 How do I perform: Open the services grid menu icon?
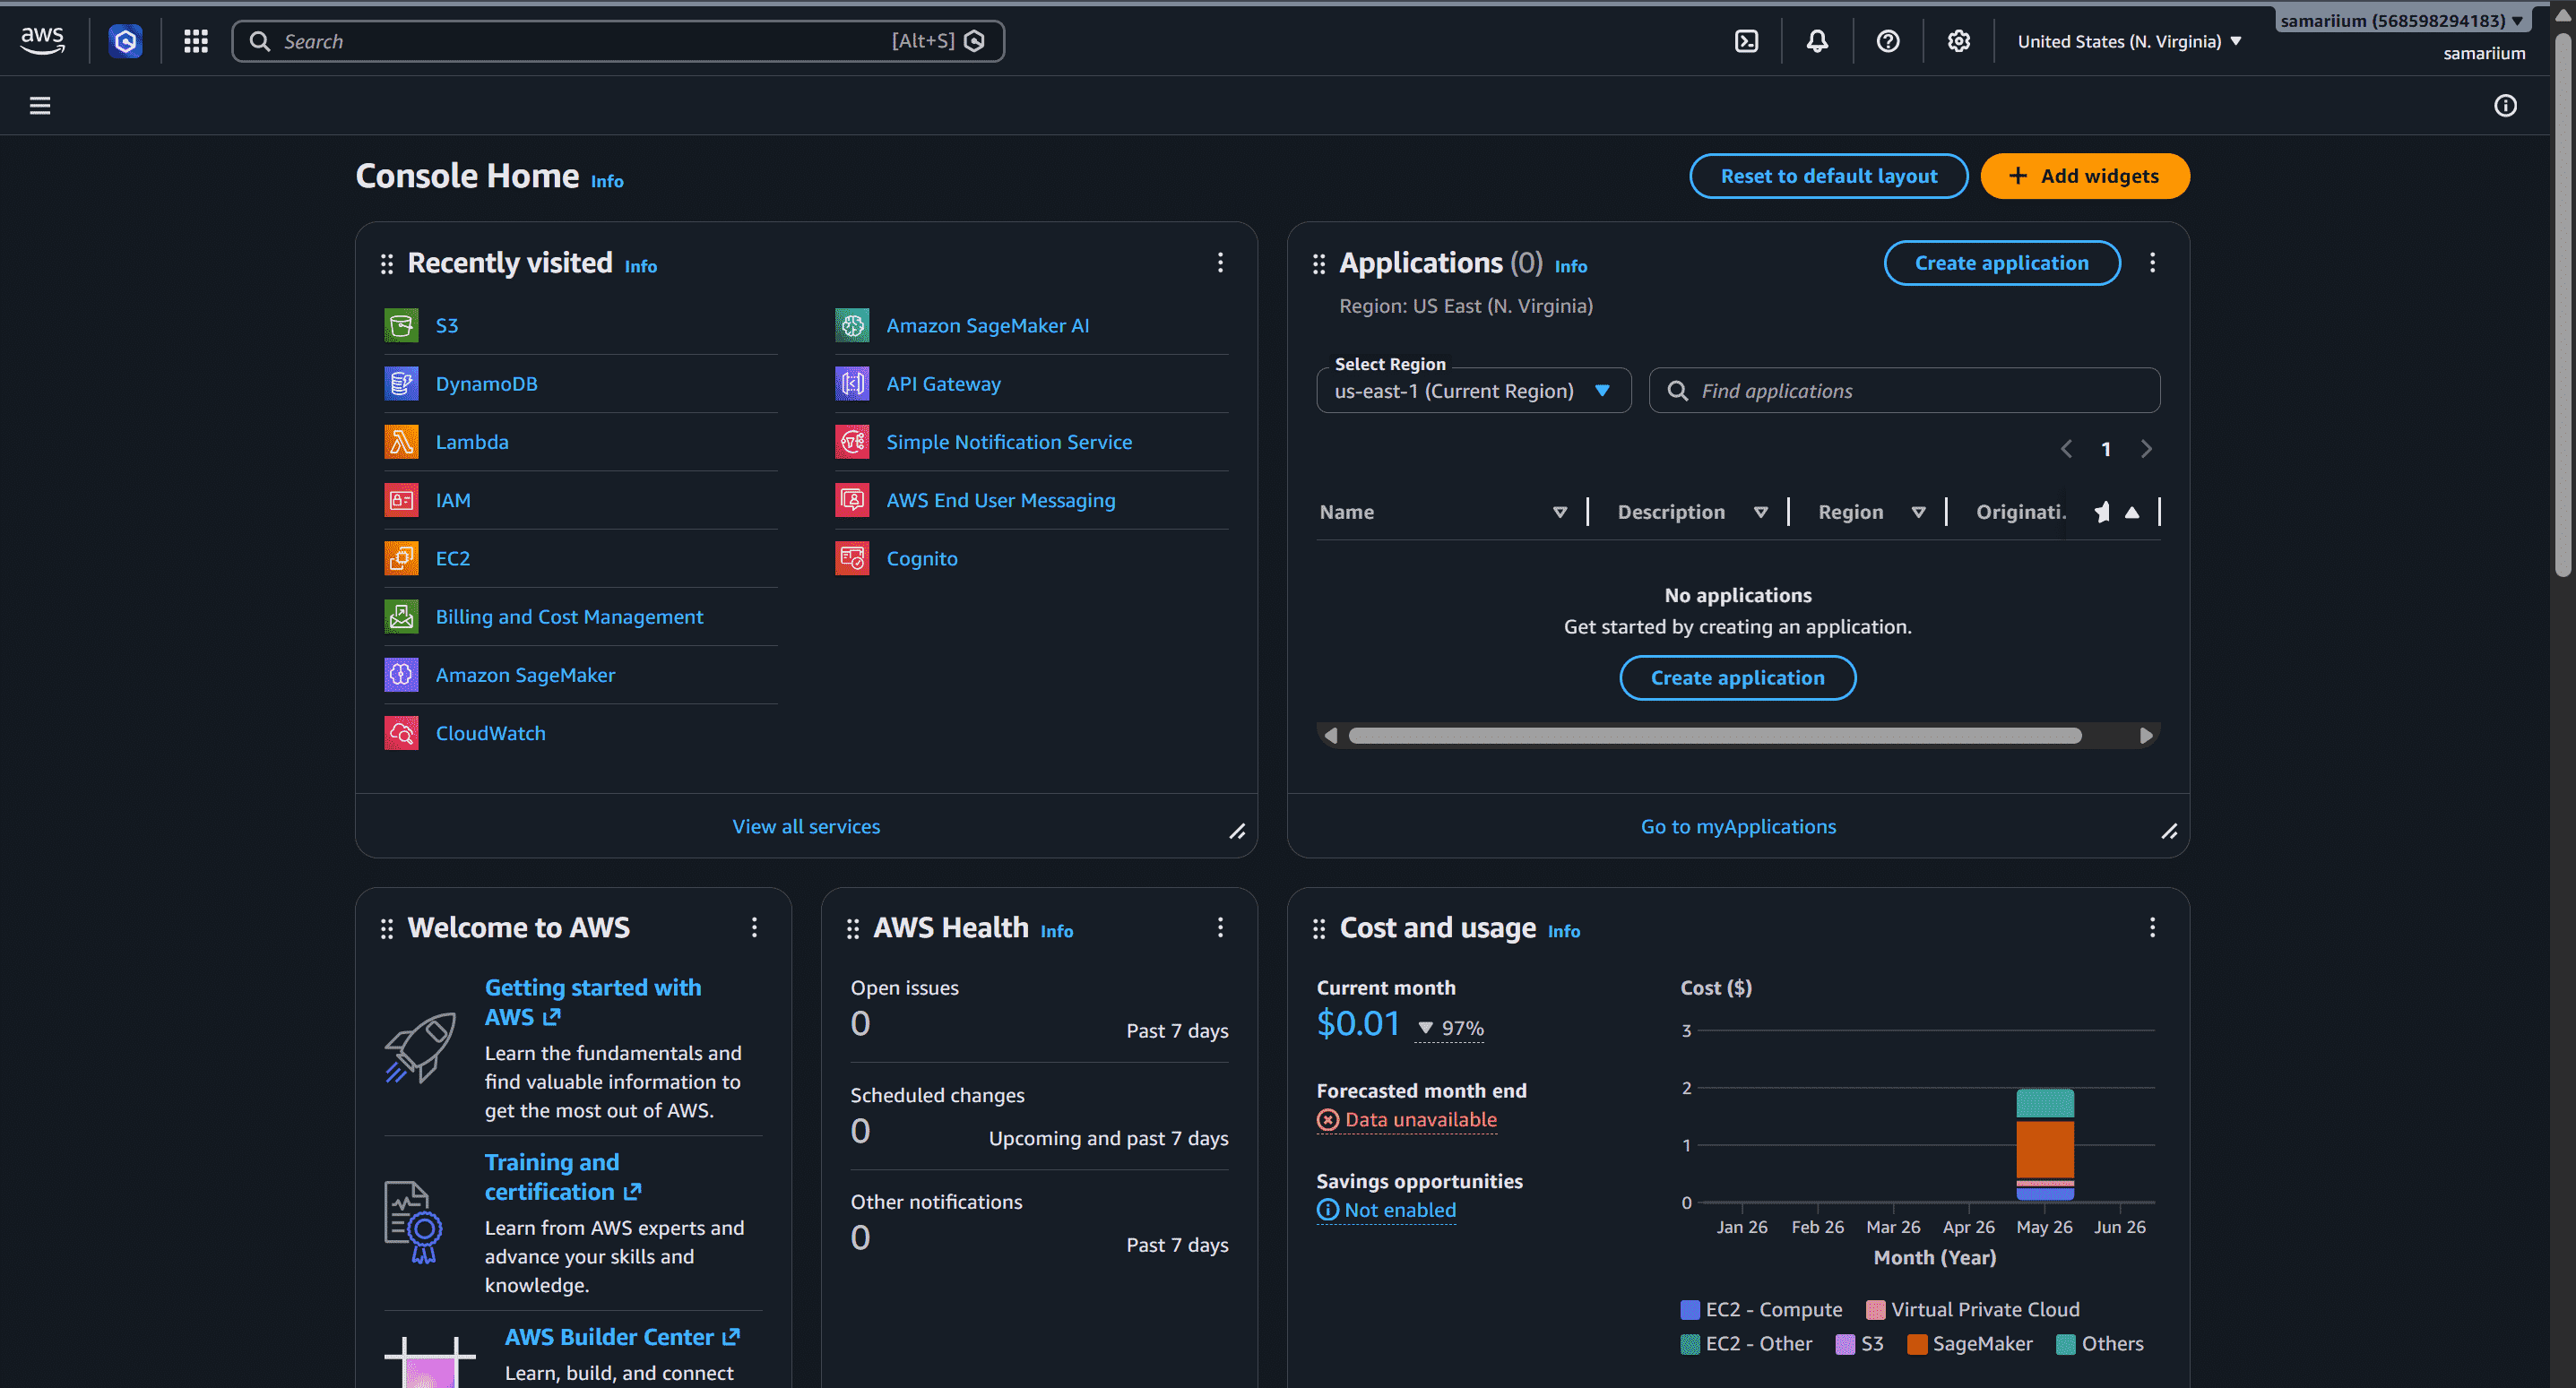coord(196,41)
